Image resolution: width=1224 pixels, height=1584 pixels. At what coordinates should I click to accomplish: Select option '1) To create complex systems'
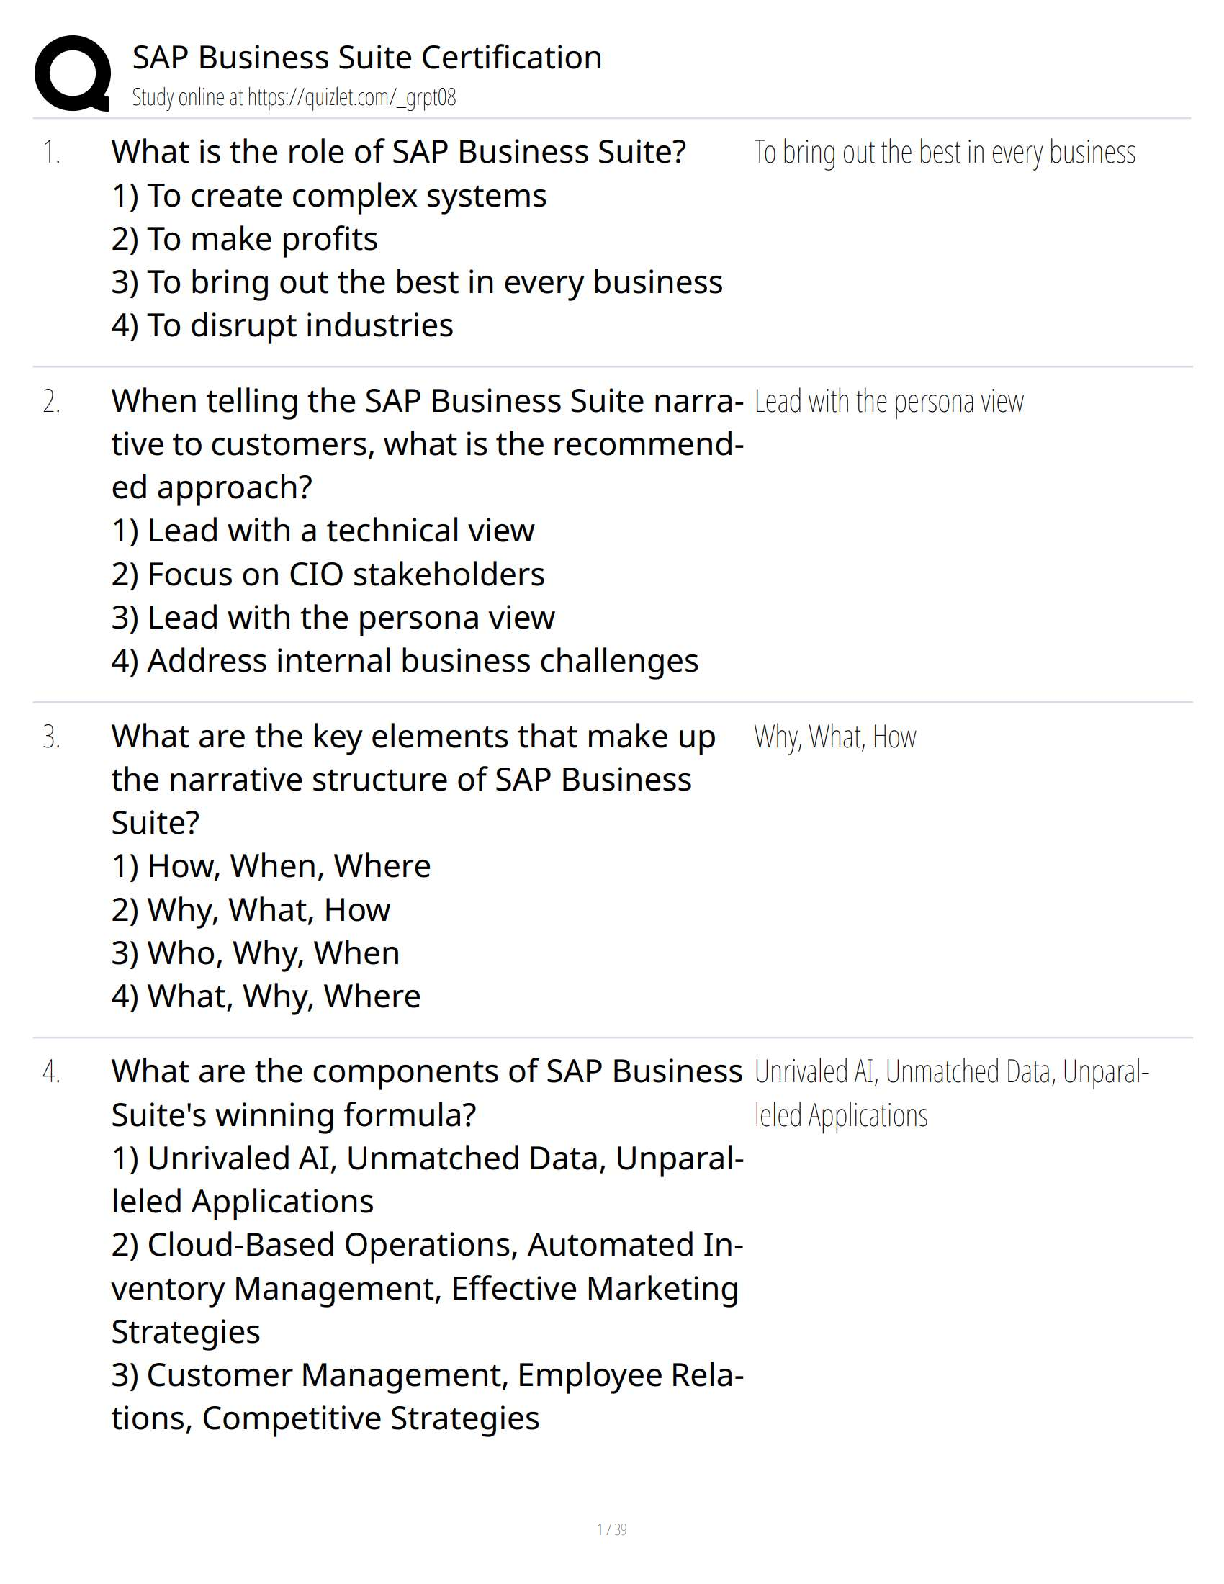(329, 196)
